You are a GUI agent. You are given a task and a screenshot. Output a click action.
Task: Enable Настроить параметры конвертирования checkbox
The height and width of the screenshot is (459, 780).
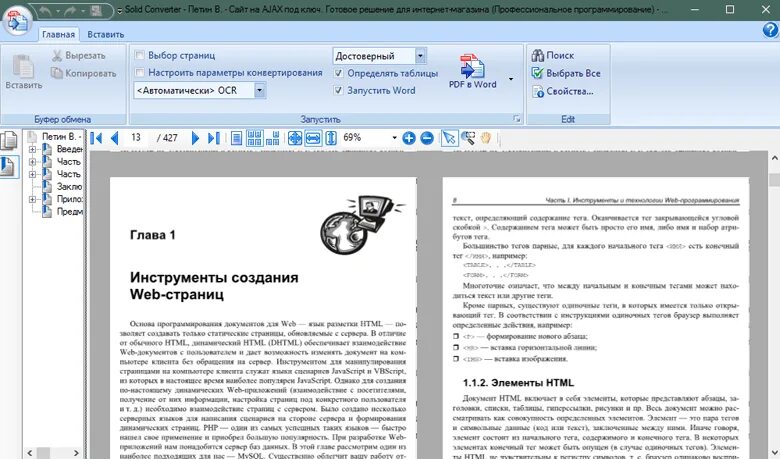140,73
